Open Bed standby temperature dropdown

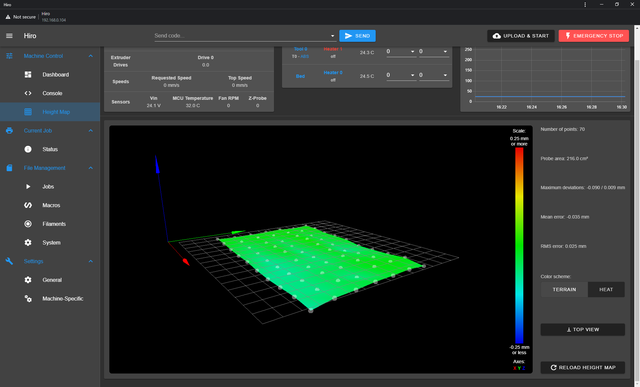[x=445, y=75]
